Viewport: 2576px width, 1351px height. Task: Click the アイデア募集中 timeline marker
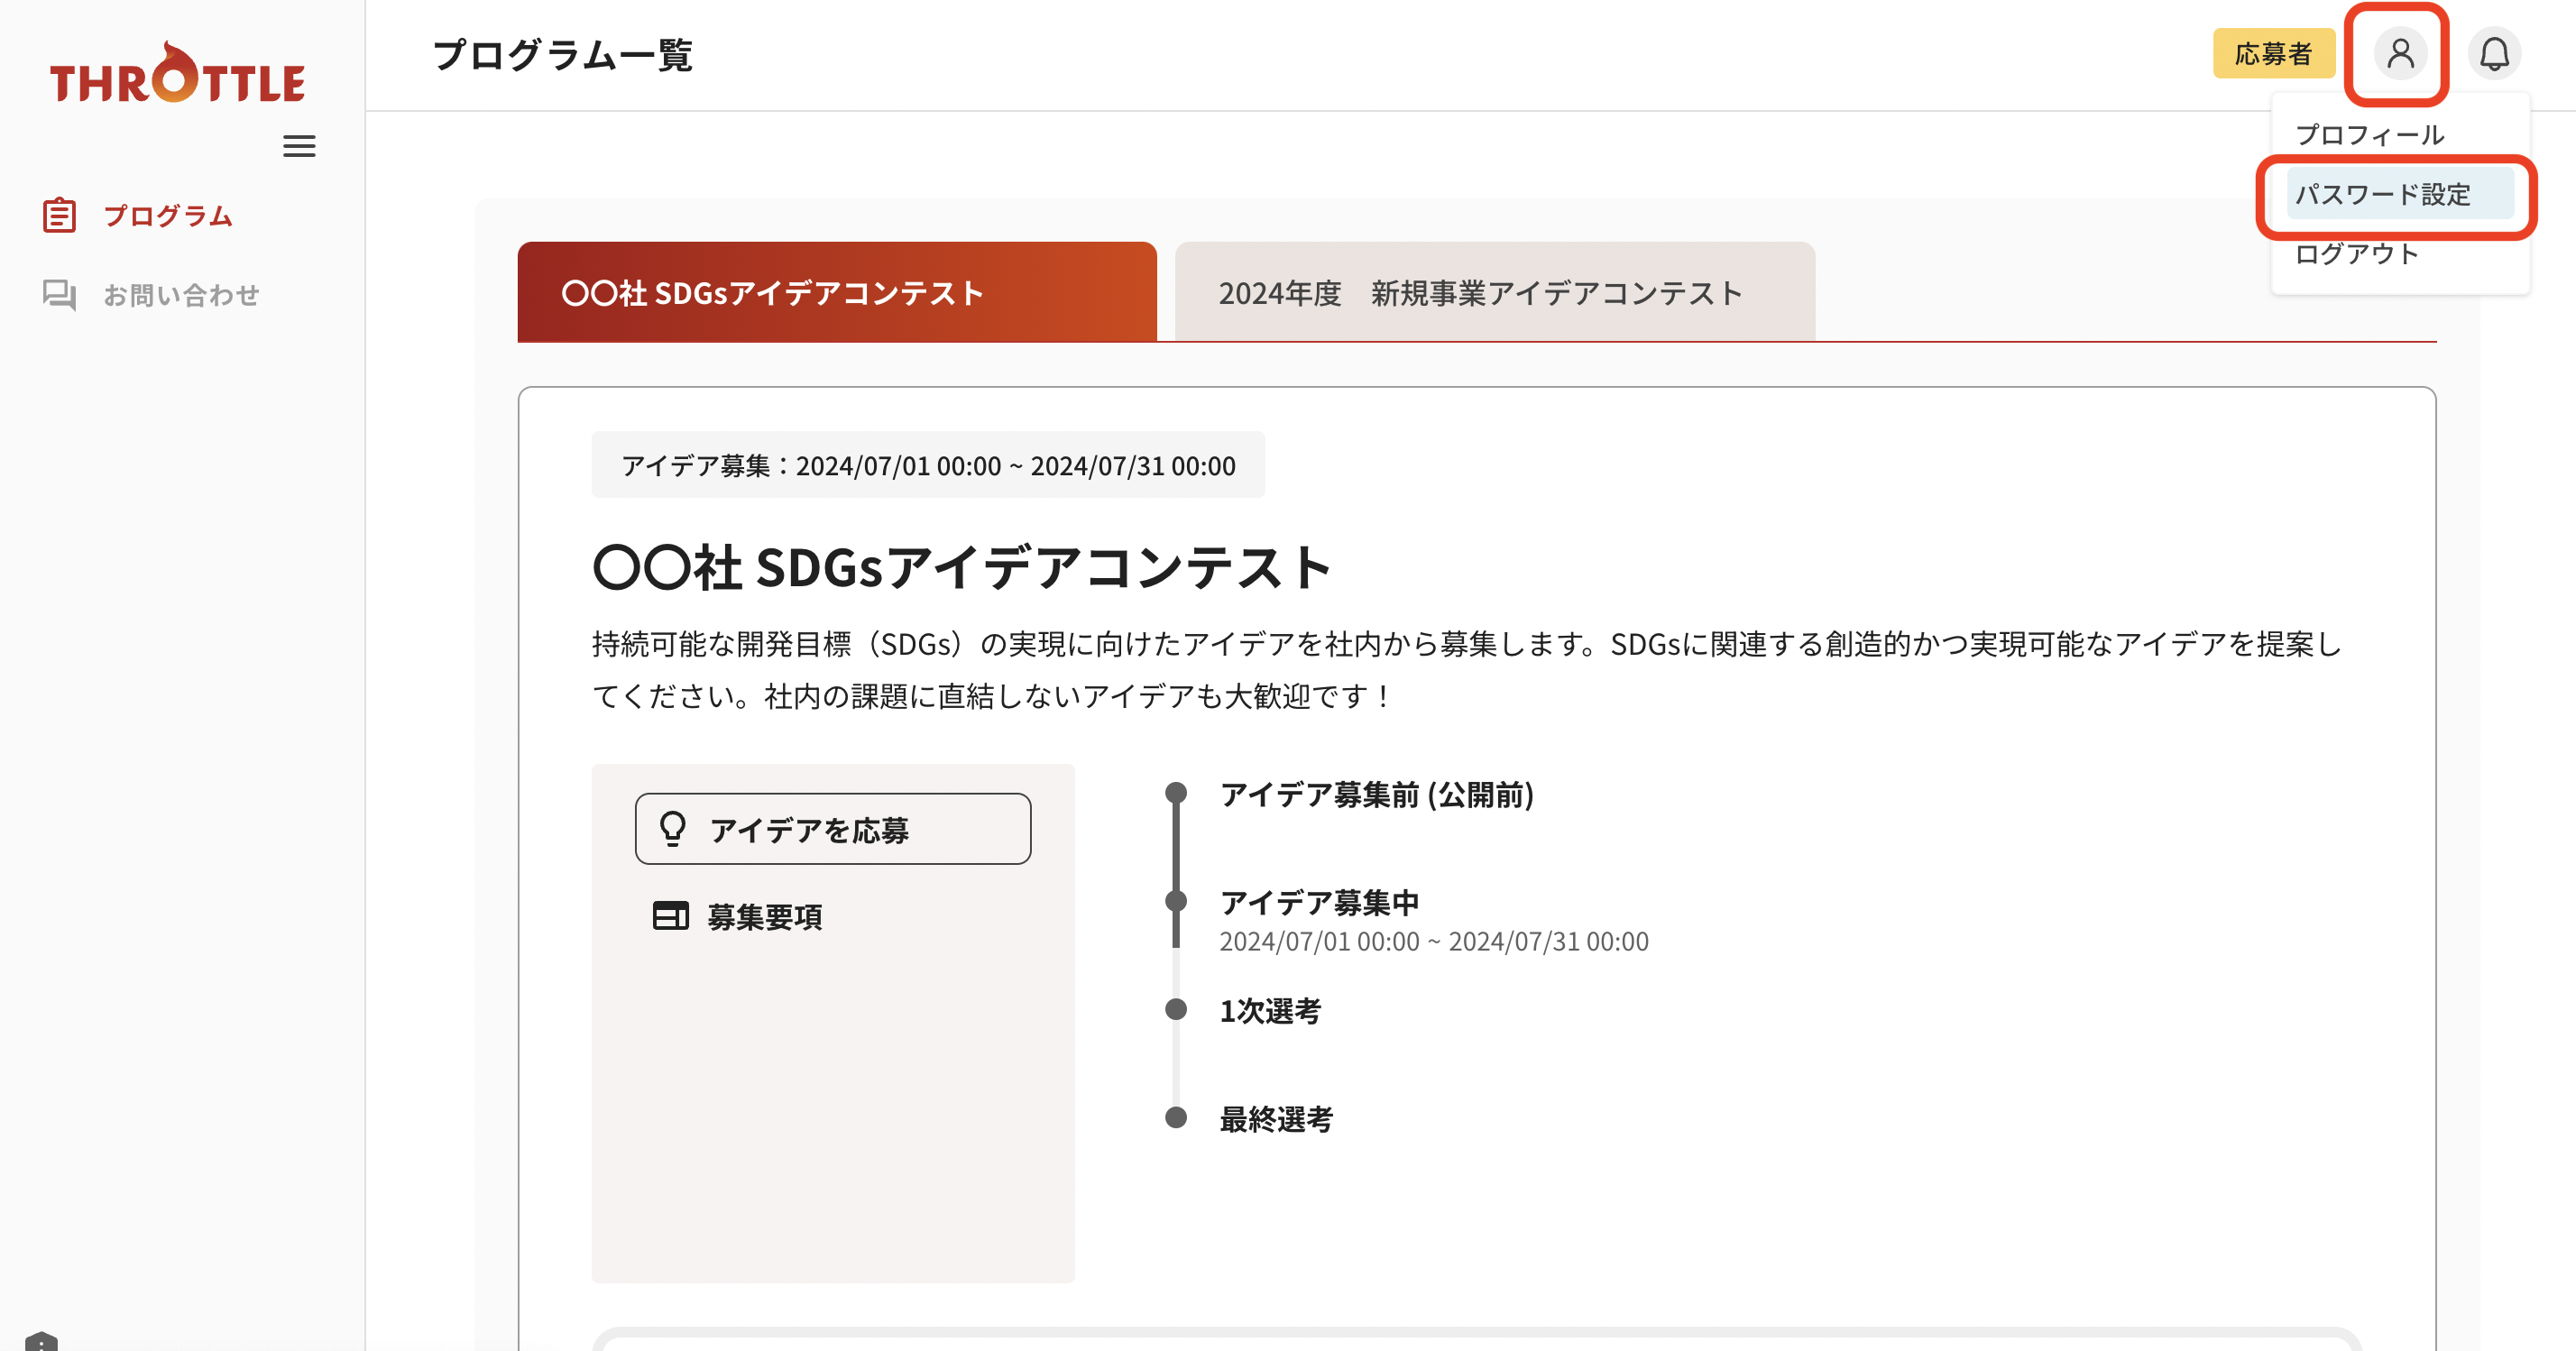(1176, 901)
